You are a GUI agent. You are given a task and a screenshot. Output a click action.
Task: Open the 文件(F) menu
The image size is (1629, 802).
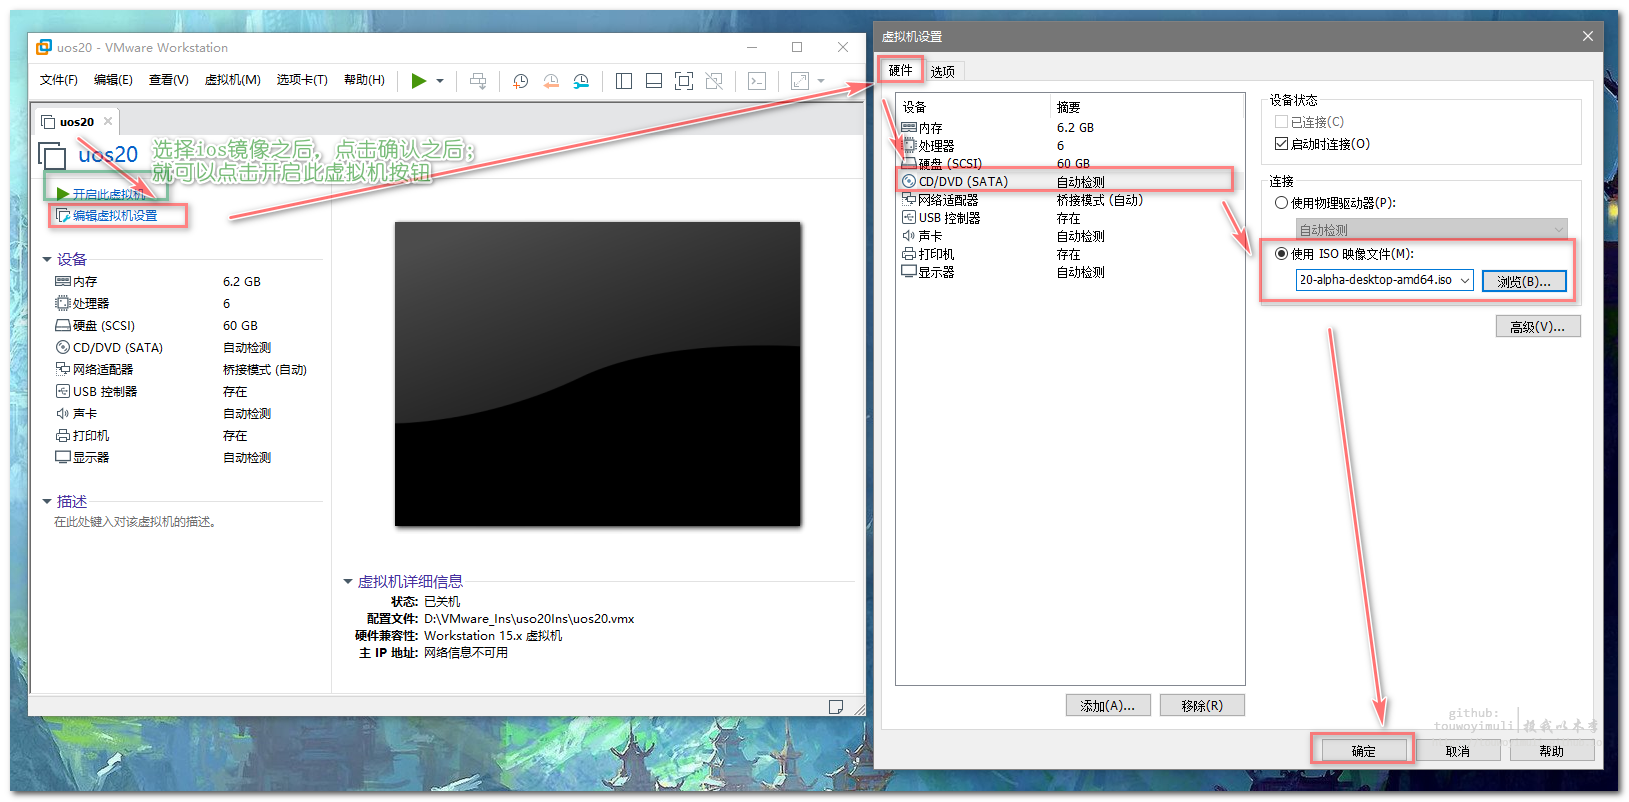[x=59, y=80]
